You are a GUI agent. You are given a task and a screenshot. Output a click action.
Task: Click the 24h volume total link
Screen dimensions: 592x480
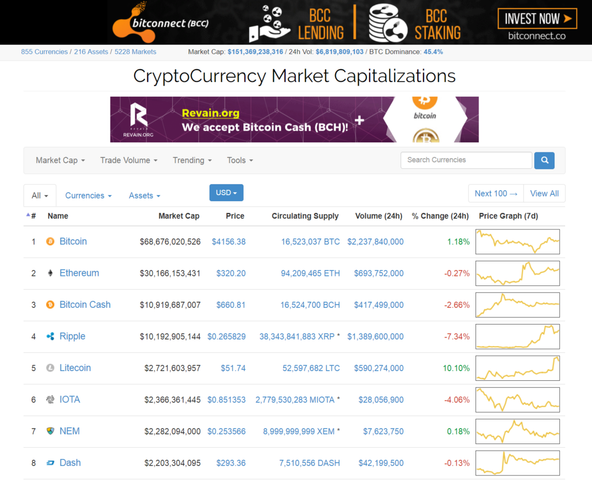339,52
